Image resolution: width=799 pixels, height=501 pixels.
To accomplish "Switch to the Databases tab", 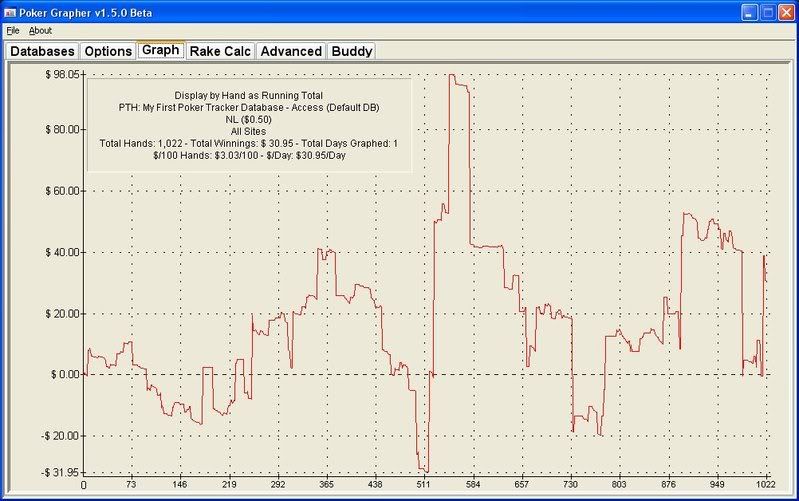I will [x=42, y=50].
